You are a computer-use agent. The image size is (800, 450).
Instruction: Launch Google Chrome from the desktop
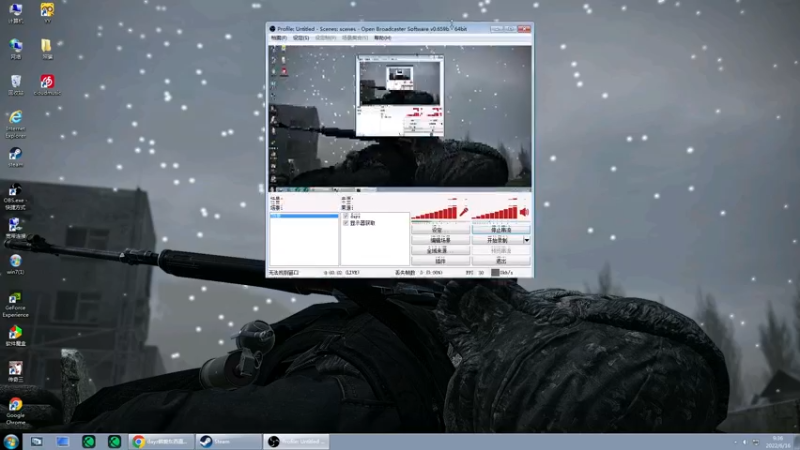pos(15,411)
